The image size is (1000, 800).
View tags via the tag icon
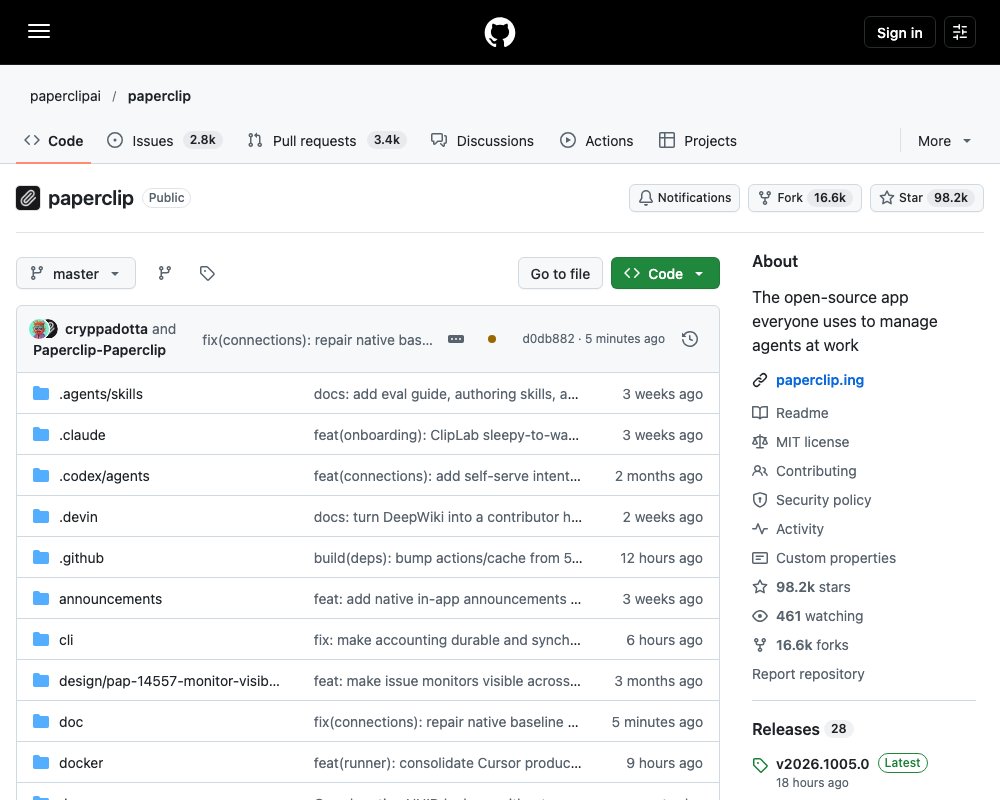pyautogui.click(x=207, y=273)
